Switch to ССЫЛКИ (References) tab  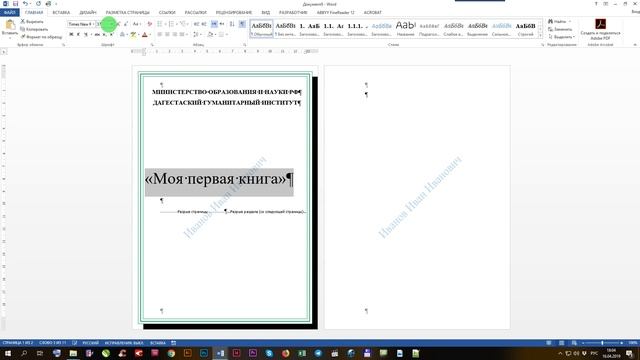[x=167, y=13]
